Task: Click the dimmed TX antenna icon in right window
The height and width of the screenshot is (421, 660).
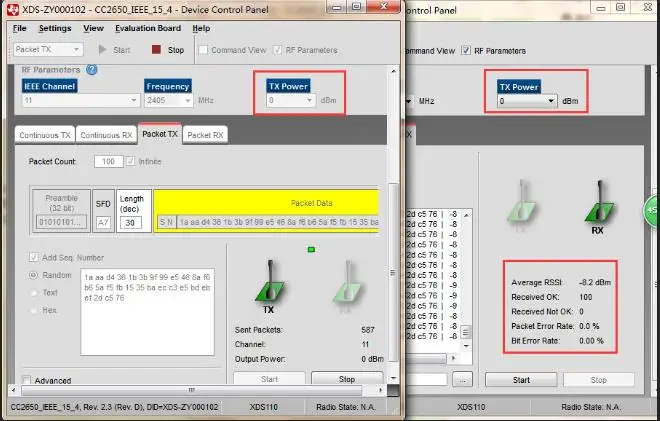Action: (x=522, y=203)
